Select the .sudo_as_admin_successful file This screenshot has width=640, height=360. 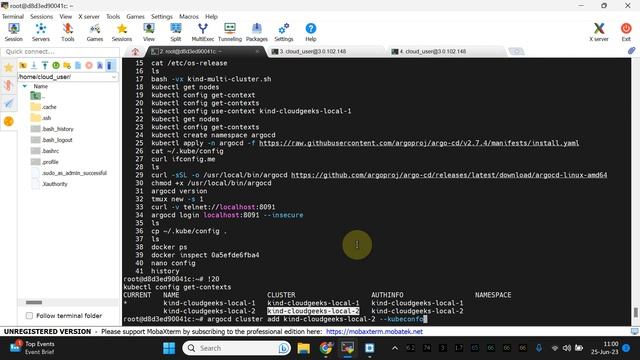pos(69,173)
